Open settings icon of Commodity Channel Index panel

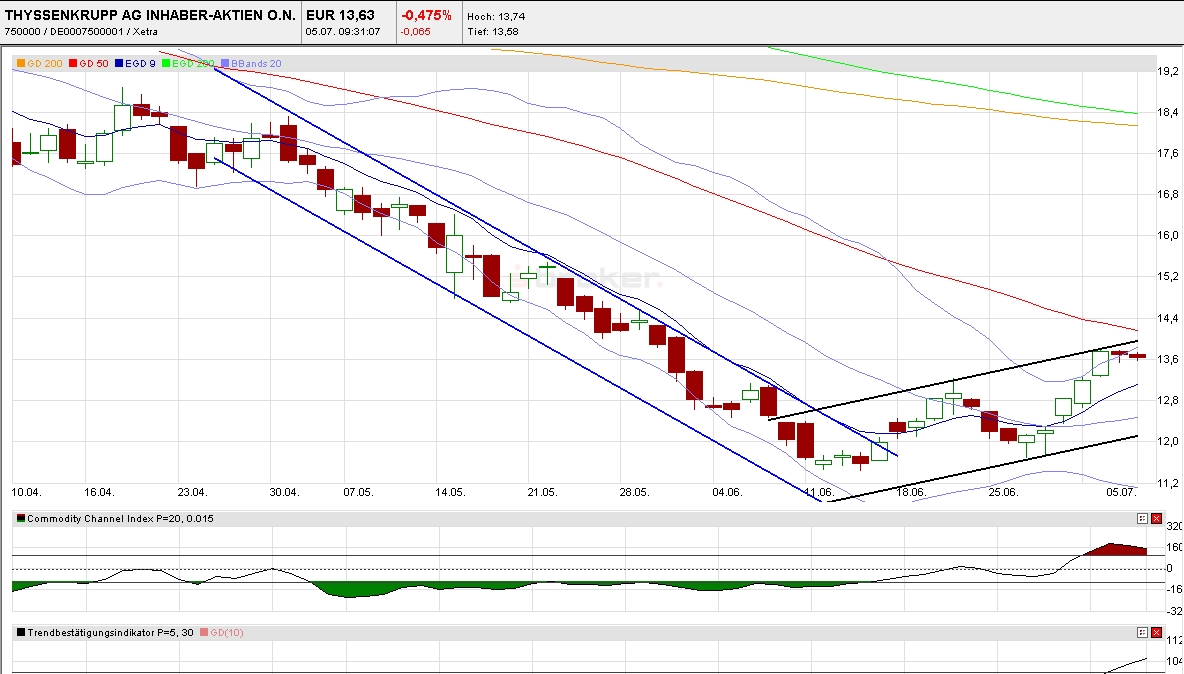click(x=1142, y=519)
